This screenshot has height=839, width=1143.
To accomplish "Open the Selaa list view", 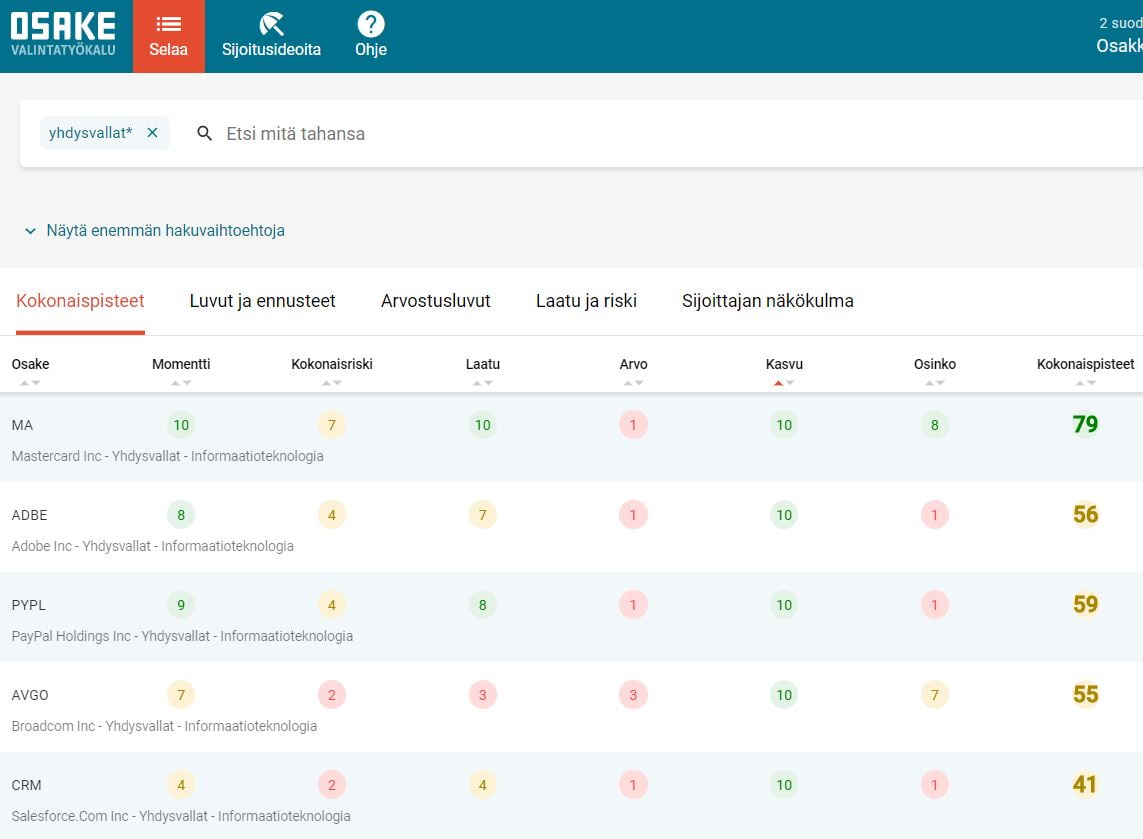I will coord(168,36).
